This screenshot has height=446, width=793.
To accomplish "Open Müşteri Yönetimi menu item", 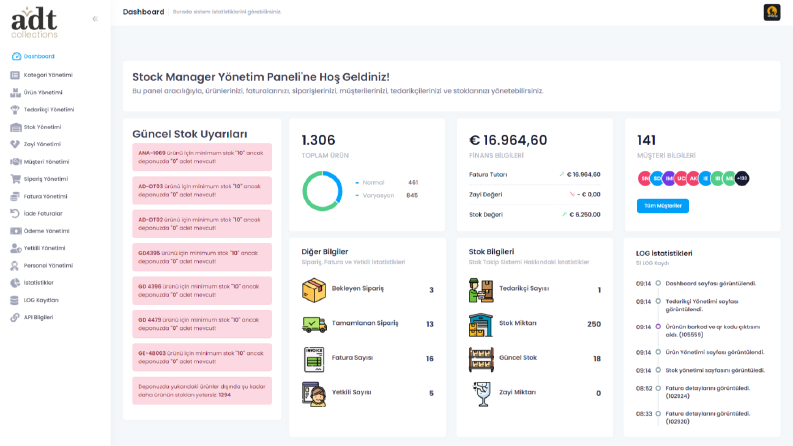I will (x=46, y=162).
